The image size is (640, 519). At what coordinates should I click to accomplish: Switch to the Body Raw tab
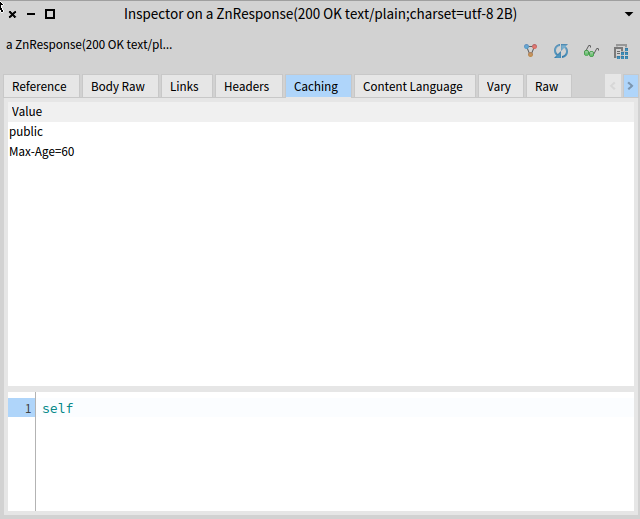pyautogui.click(x=118, y=86)
